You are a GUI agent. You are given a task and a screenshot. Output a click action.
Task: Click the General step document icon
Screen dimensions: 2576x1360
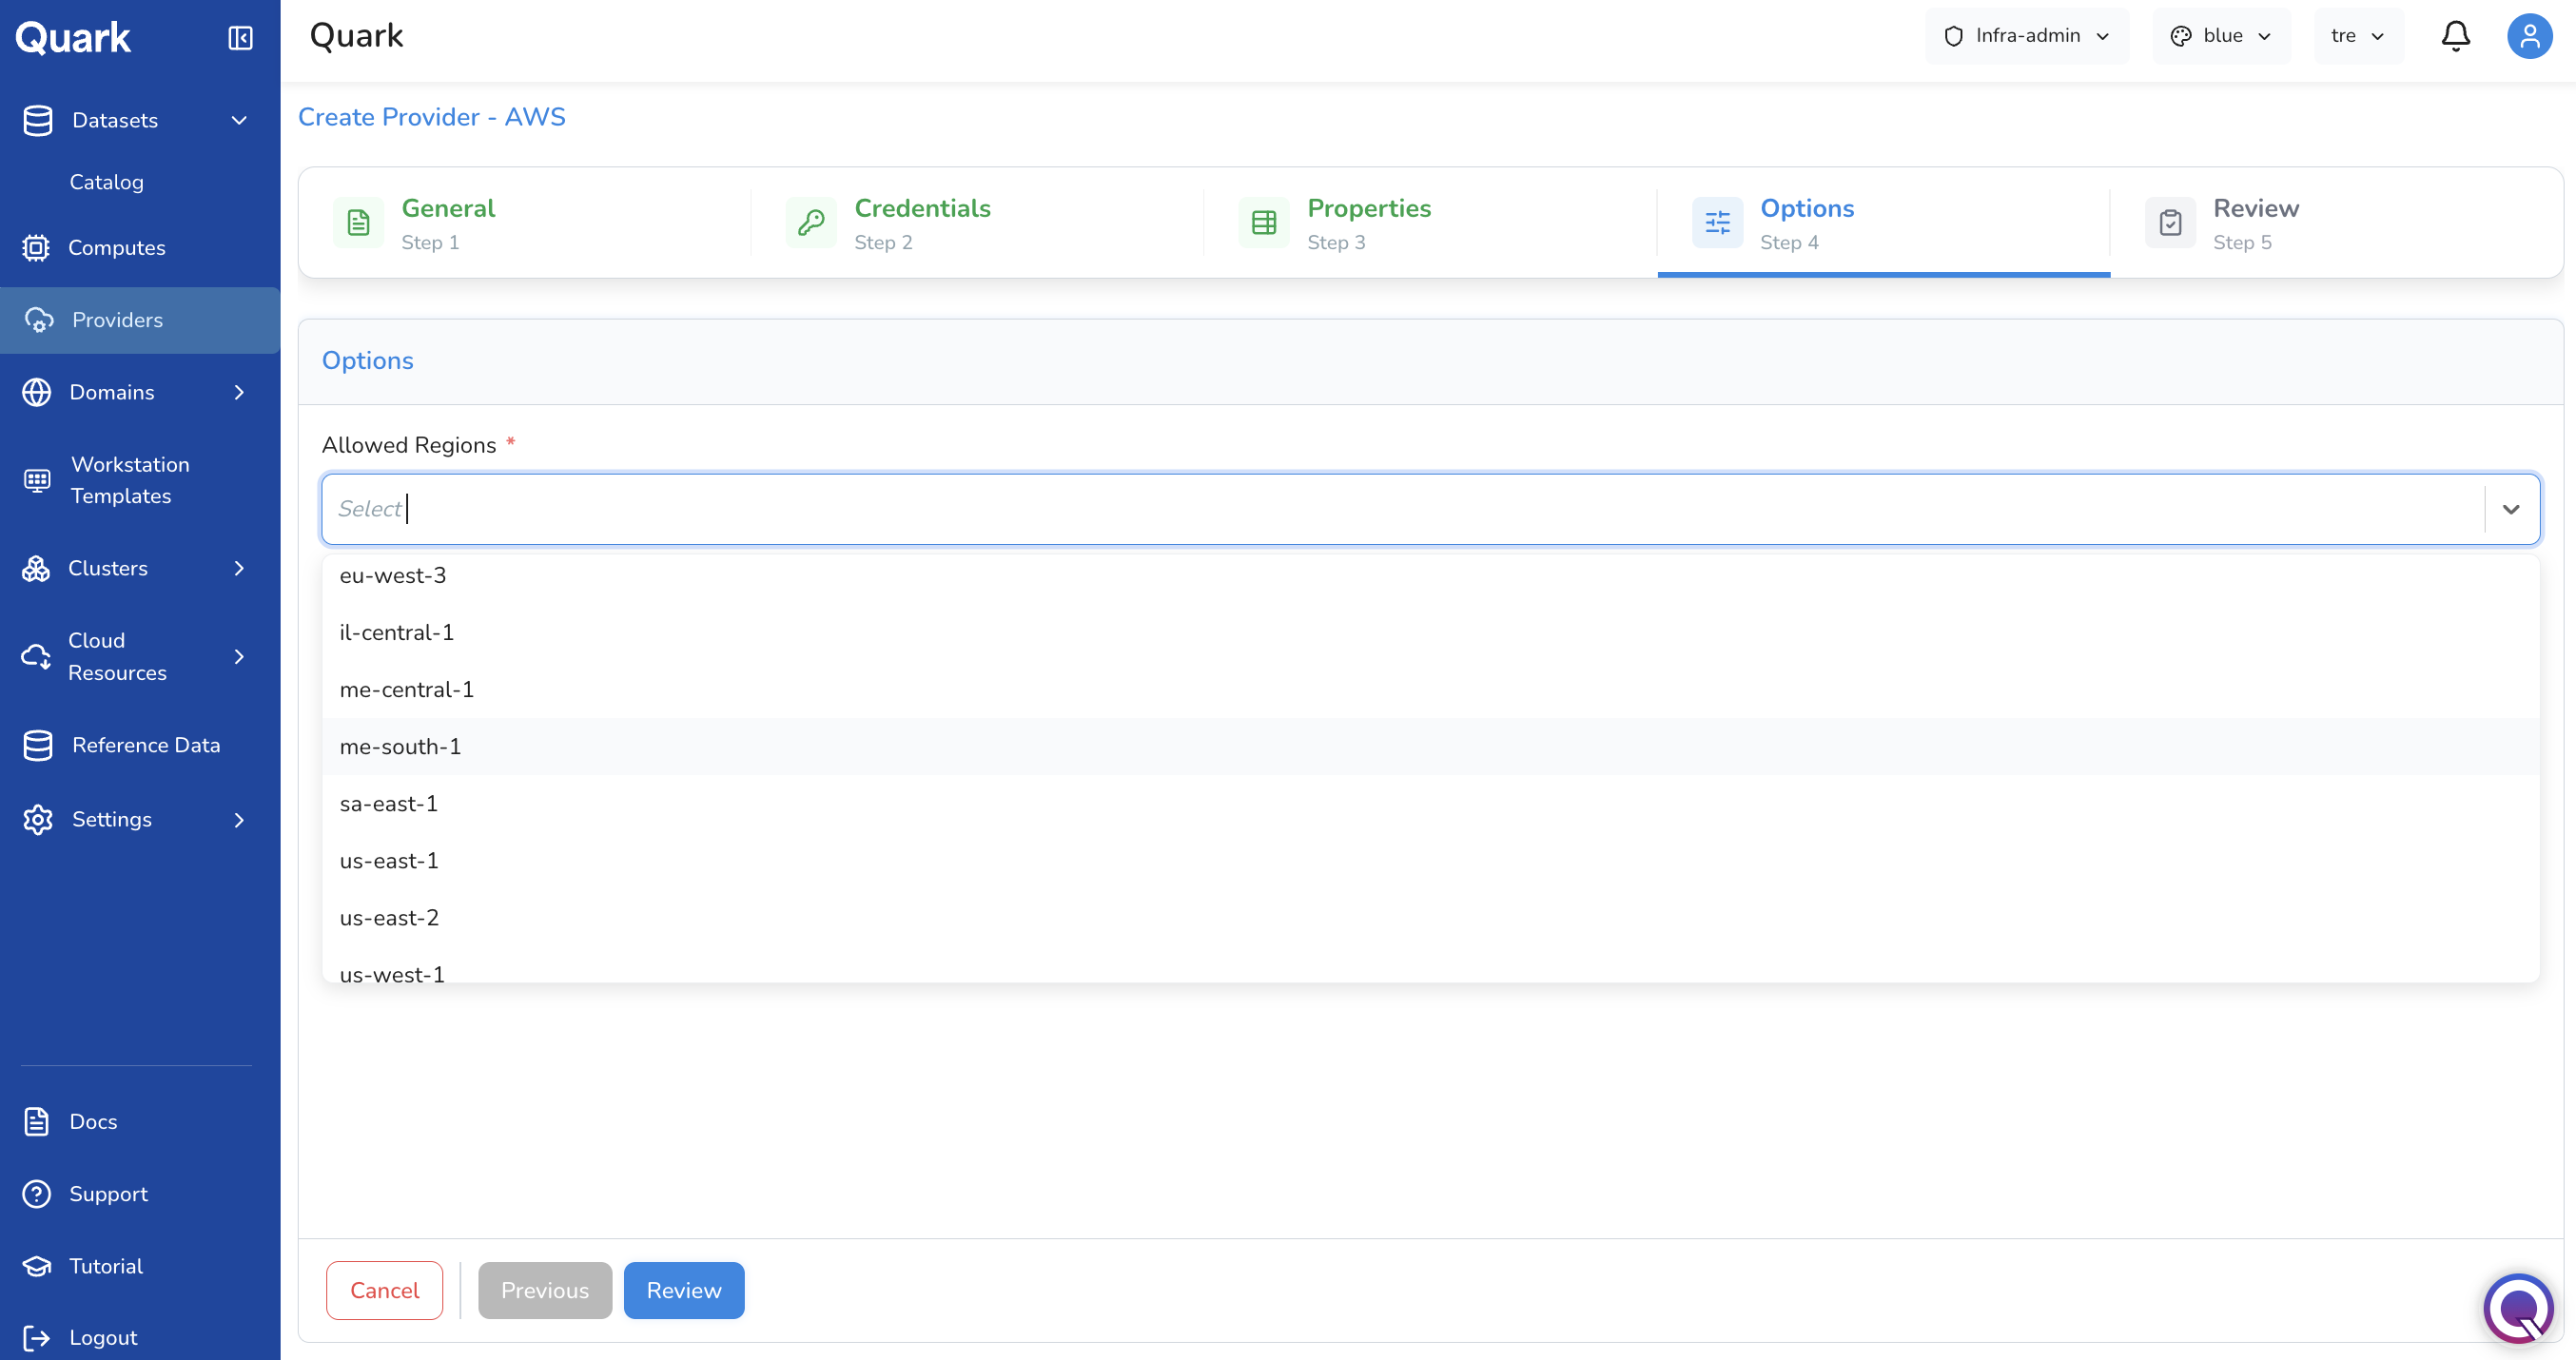point(358,222)
